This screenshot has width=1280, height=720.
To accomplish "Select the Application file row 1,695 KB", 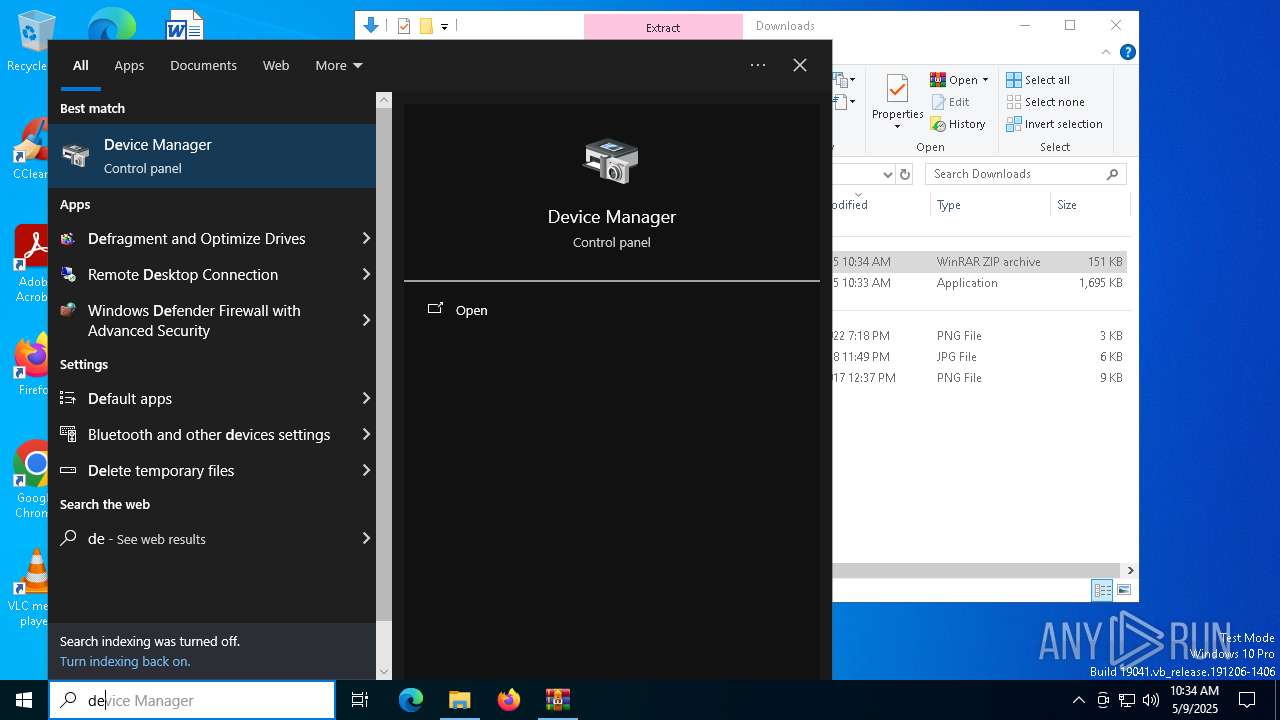I will click(x=980, y=283).
